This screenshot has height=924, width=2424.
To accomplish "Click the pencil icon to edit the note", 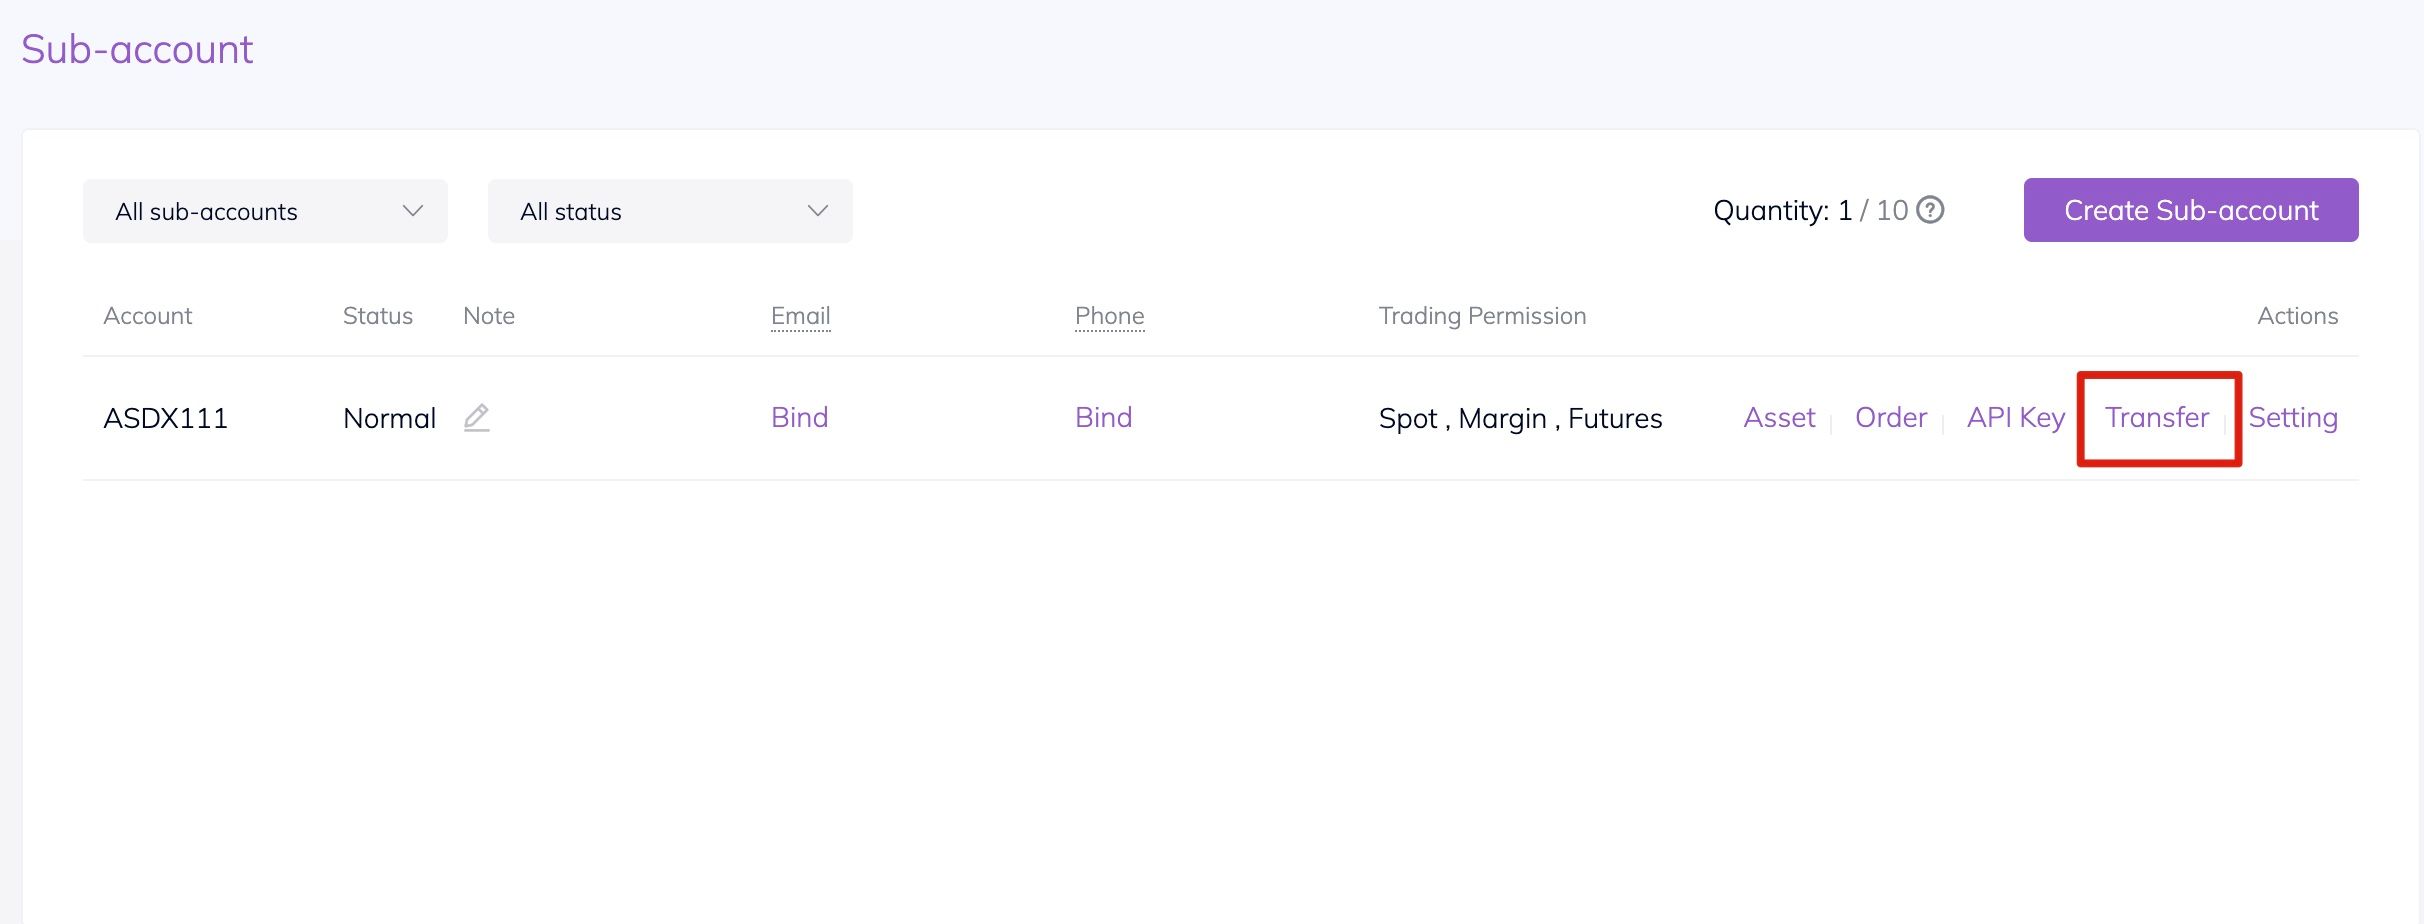I will point(477,417).
